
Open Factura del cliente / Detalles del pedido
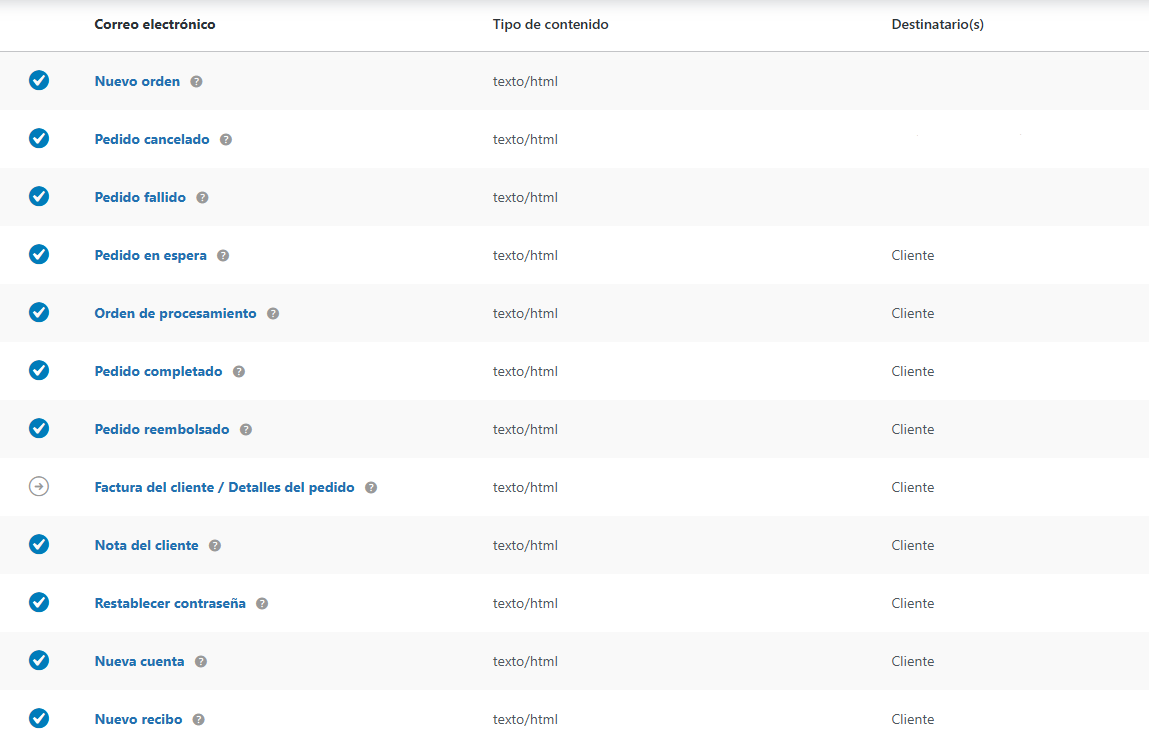point(224,487)
